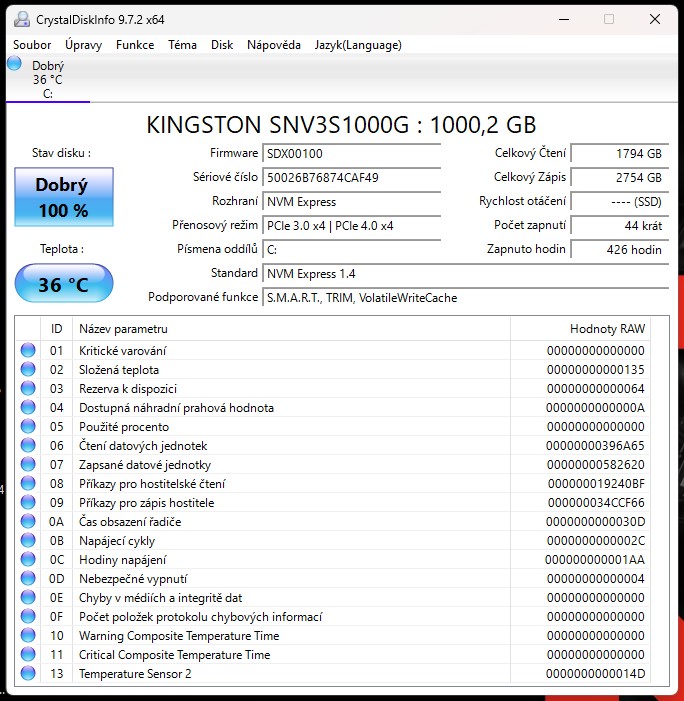This screenshot has width=684, height=701.
Task: Click the Název parametru column header
Action: coord(124,329)
